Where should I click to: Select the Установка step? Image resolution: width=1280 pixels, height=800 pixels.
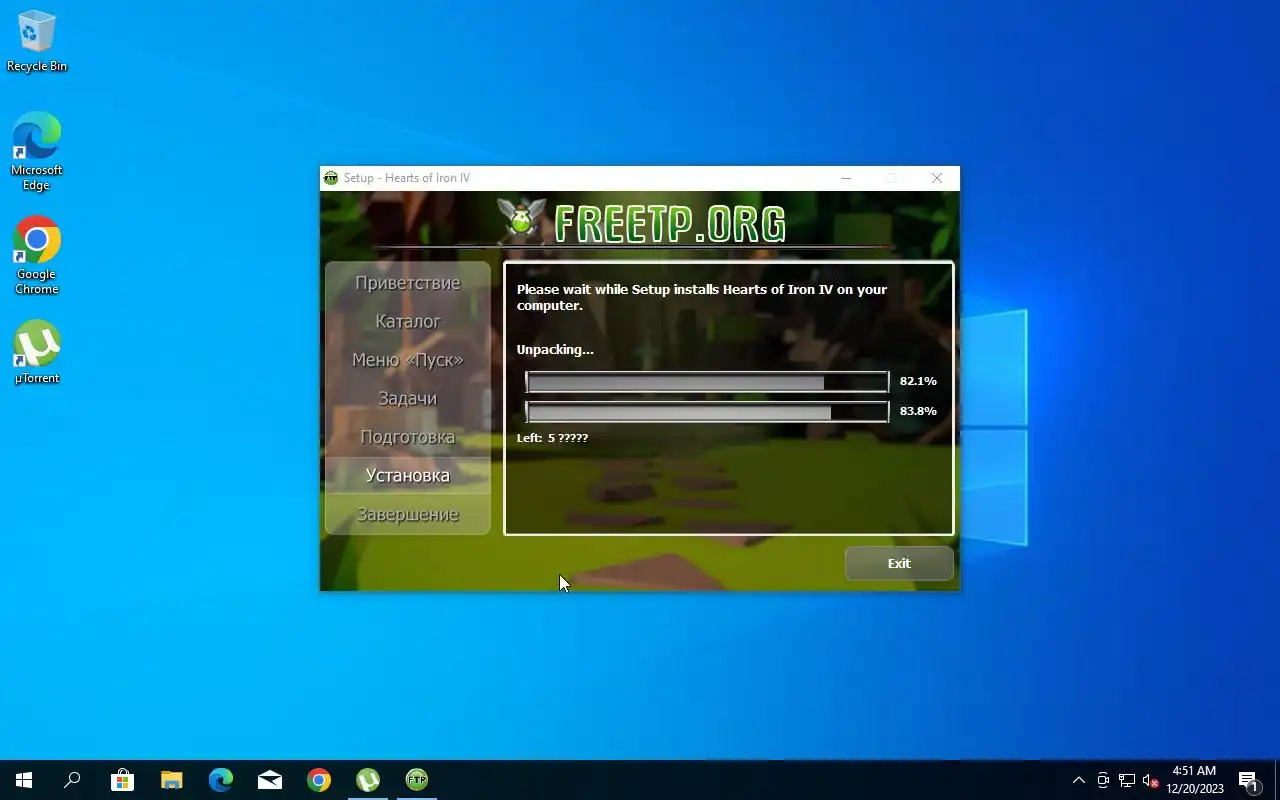tap(408, 475)
